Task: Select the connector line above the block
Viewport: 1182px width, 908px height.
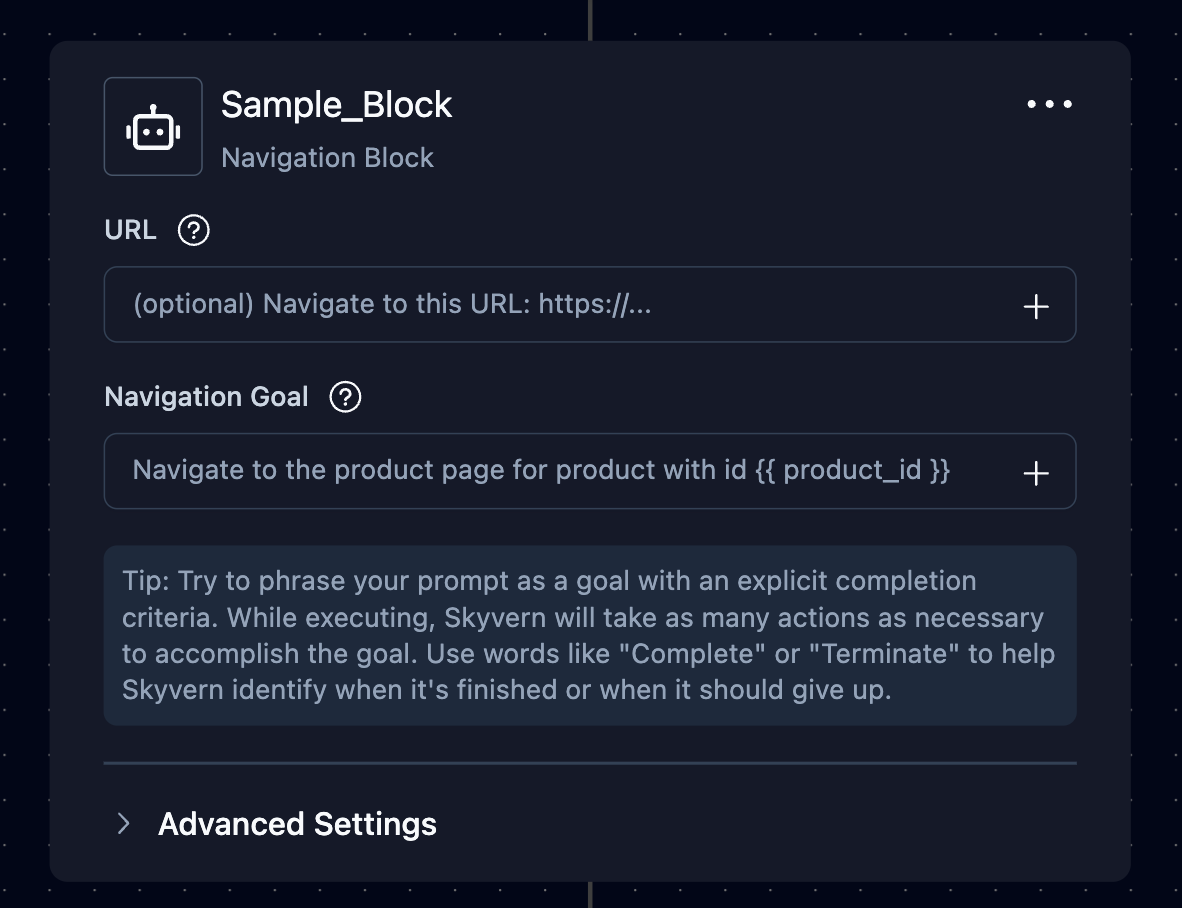Action: pos(590,19)
